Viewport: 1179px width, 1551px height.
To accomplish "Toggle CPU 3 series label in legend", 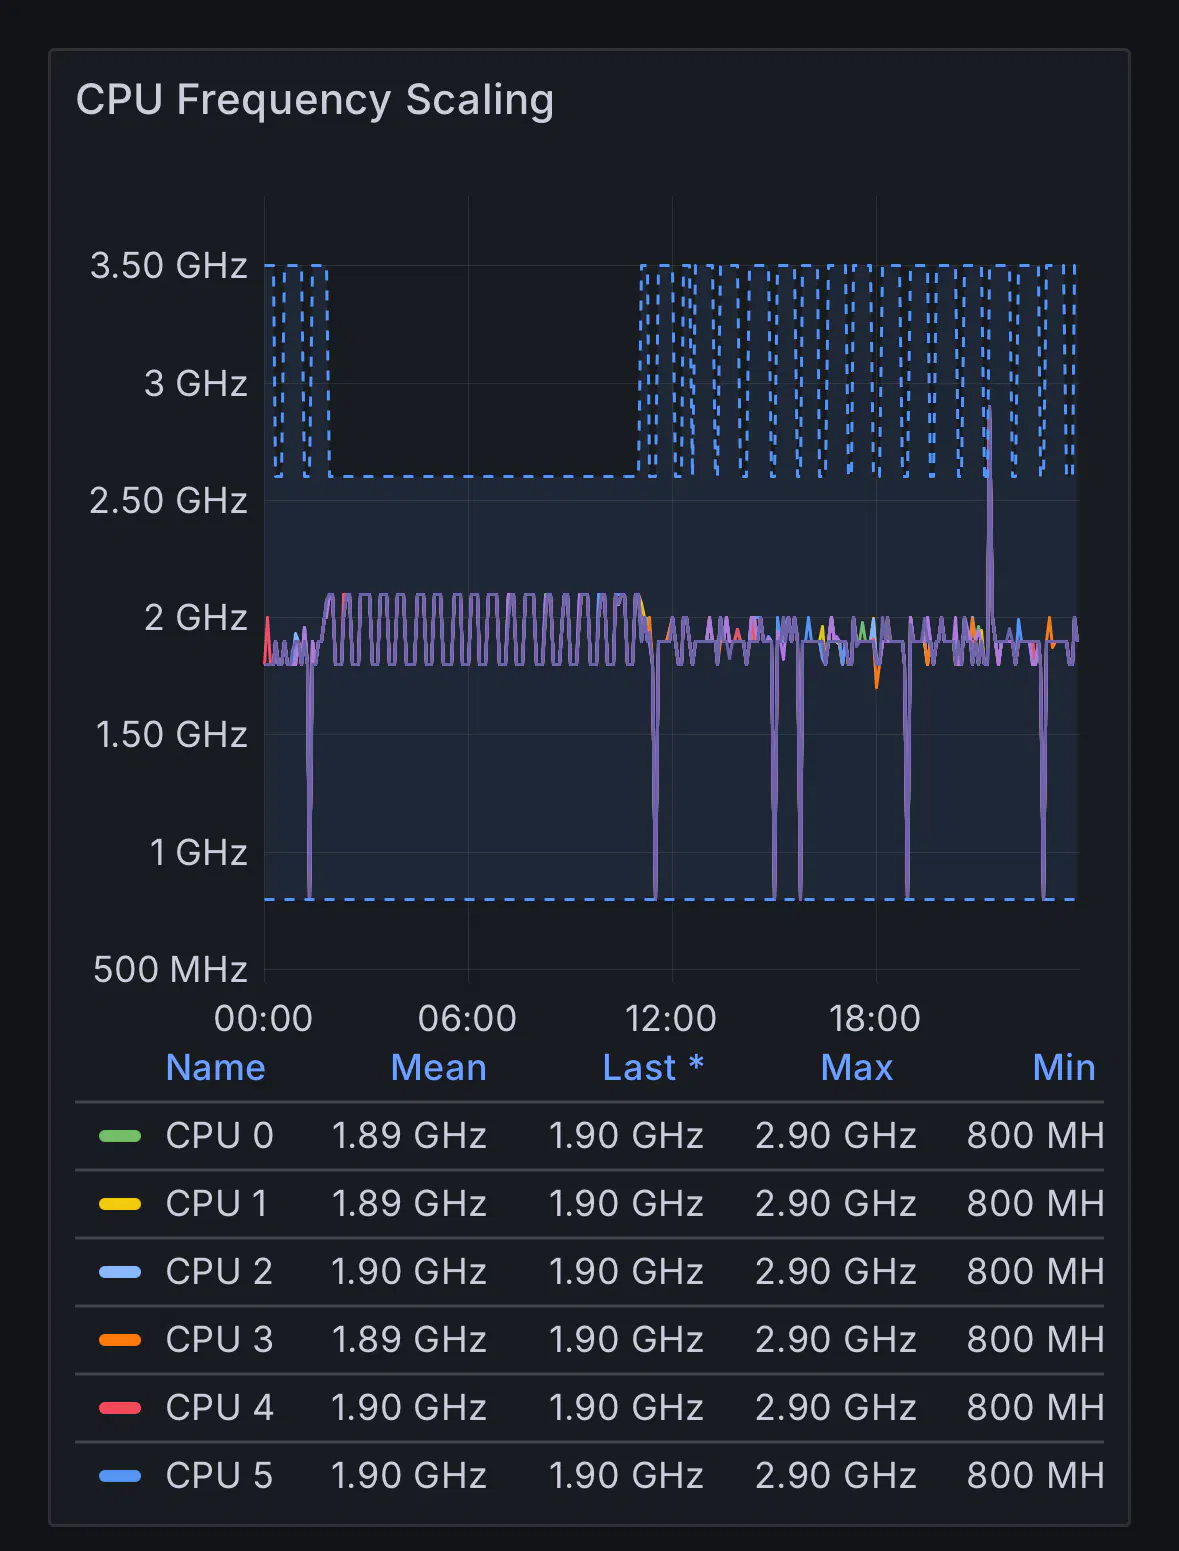I will [x=219, y=1340].
